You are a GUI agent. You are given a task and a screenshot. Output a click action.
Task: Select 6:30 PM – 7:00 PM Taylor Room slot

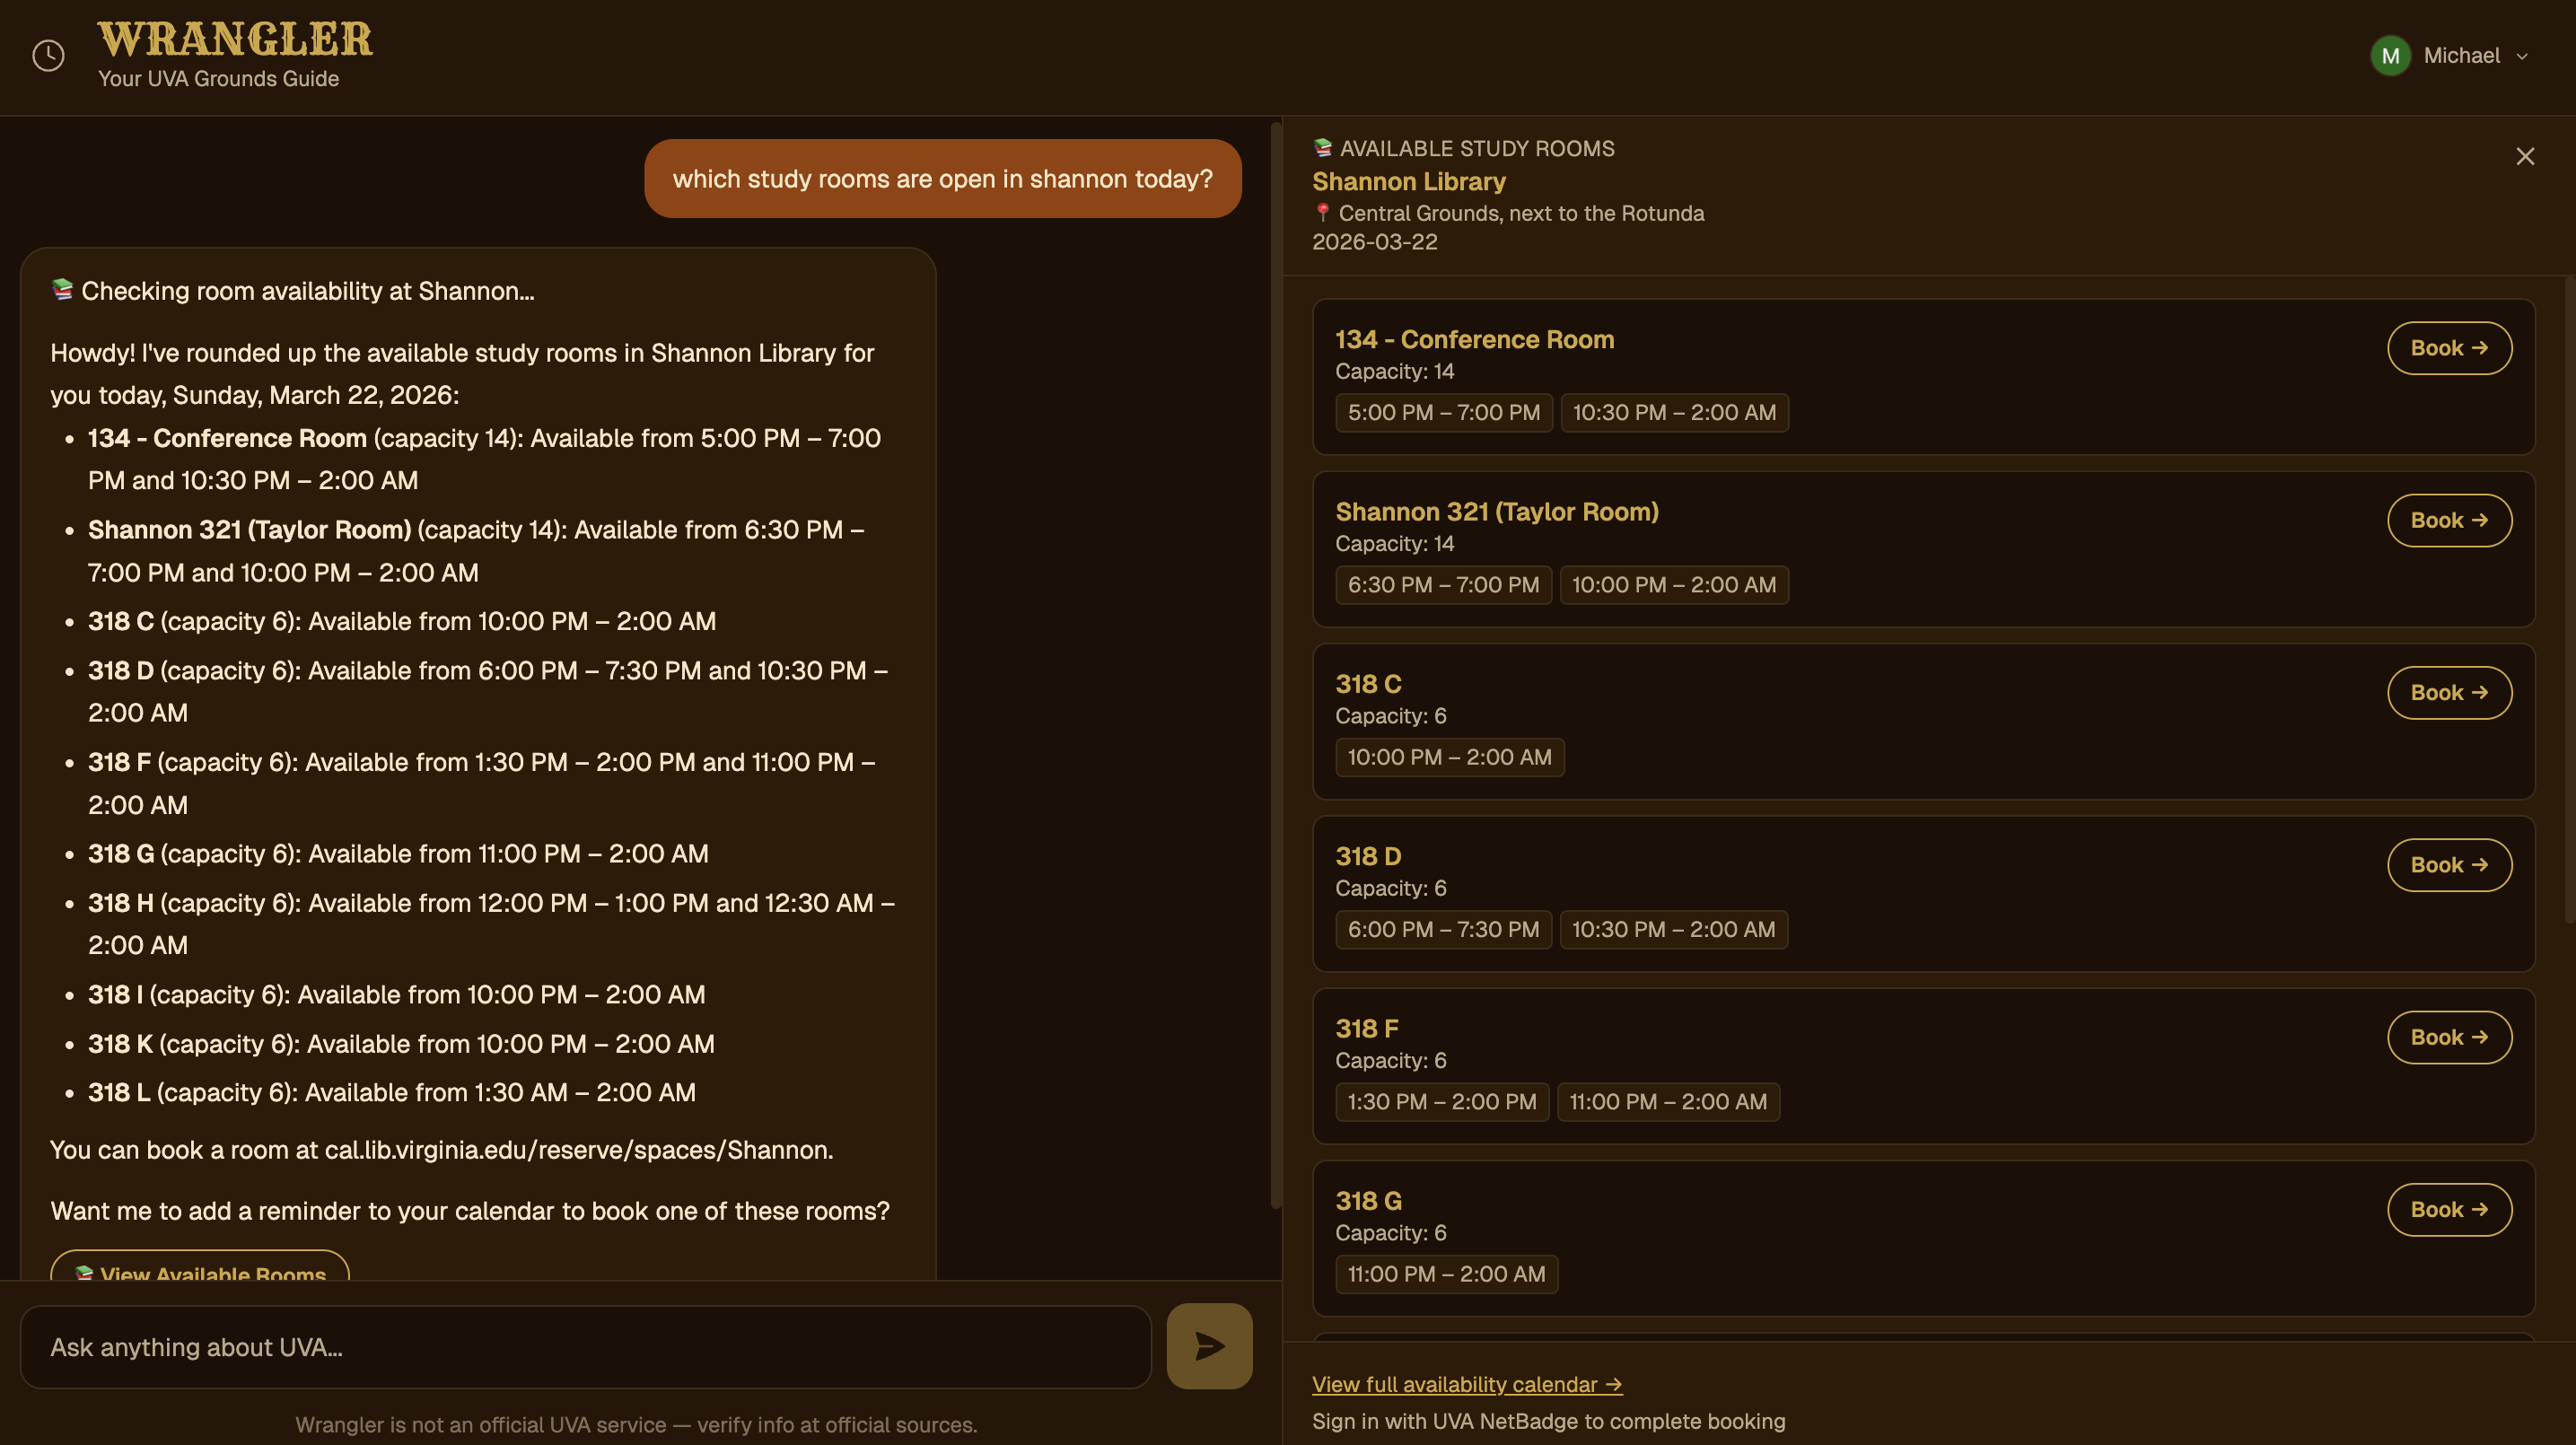pos(1443,584)
